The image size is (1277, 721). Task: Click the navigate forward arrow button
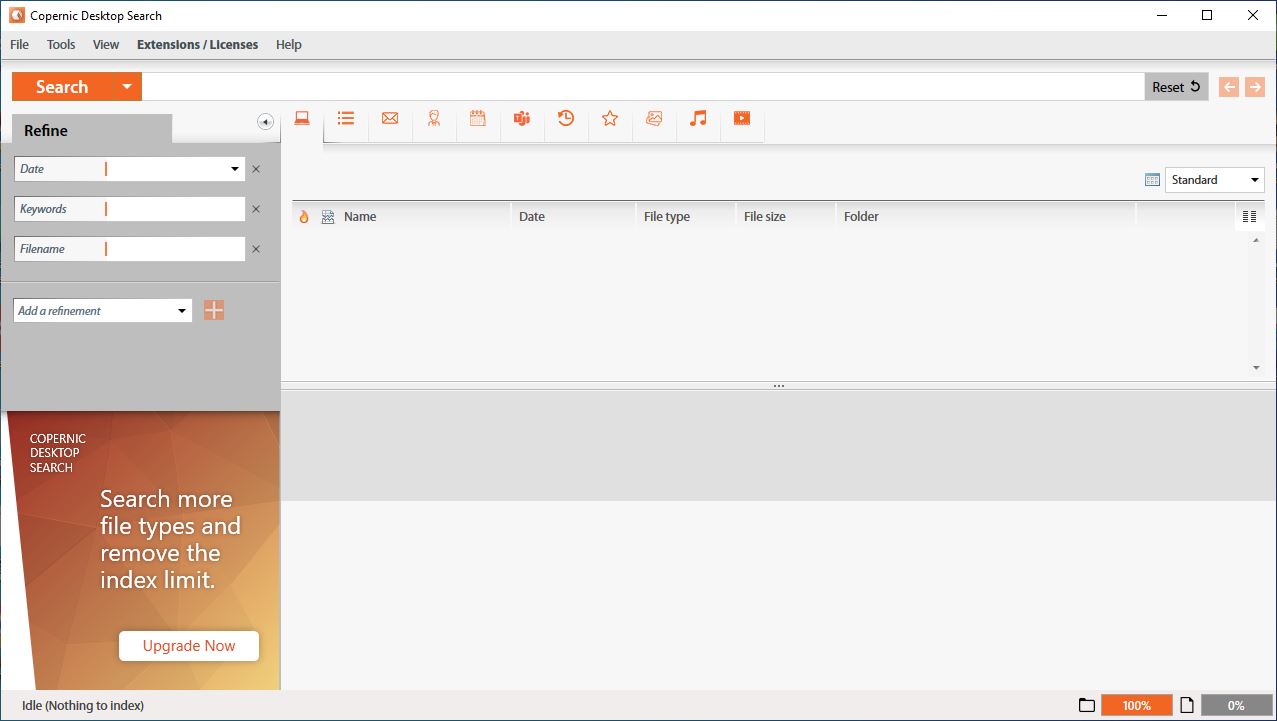click(1255, 87)
